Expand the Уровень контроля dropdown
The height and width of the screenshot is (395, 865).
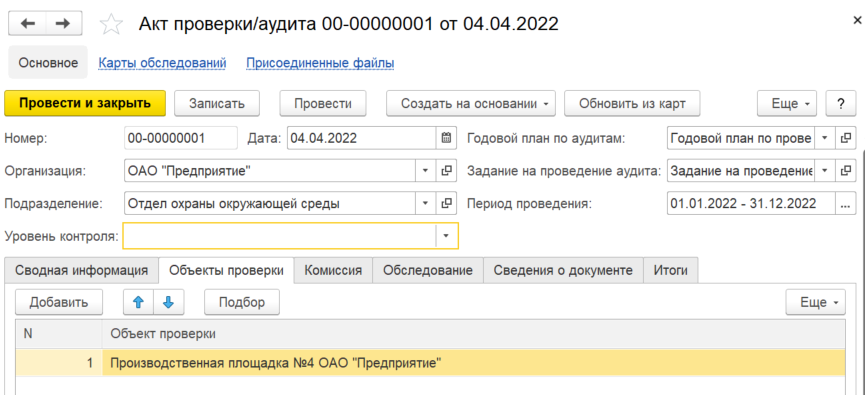click(446, 236)
